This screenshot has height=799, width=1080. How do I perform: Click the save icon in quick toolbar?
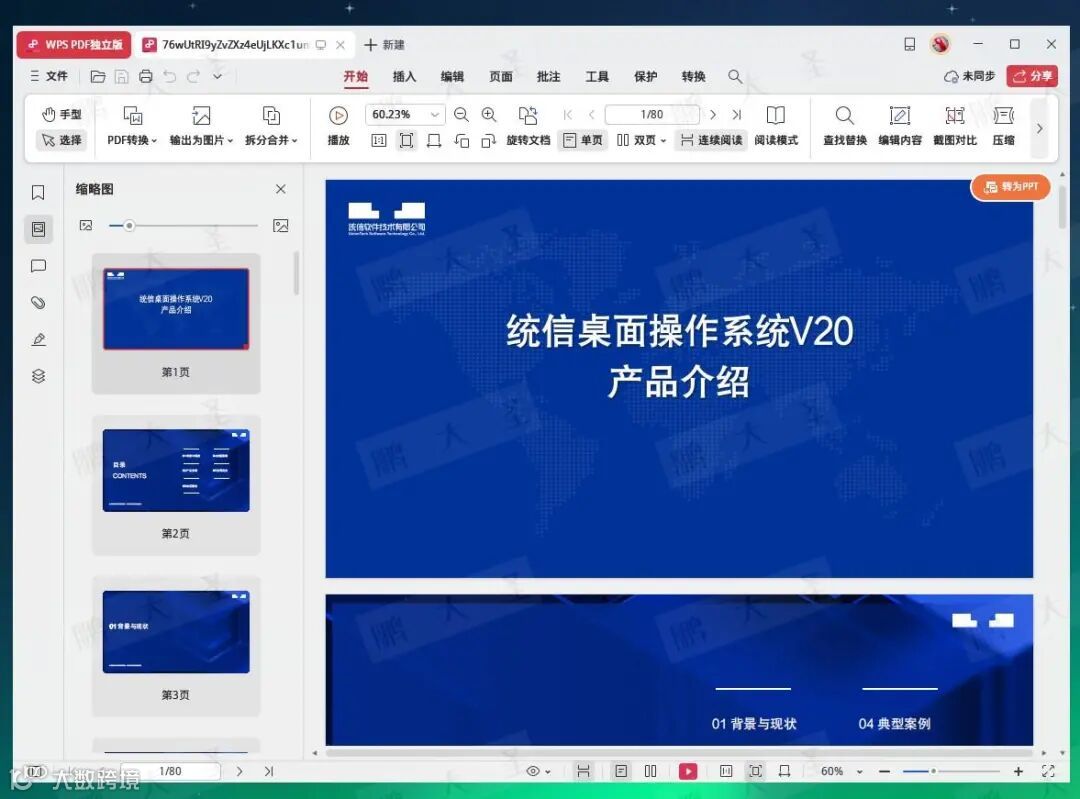click(121, 76)
